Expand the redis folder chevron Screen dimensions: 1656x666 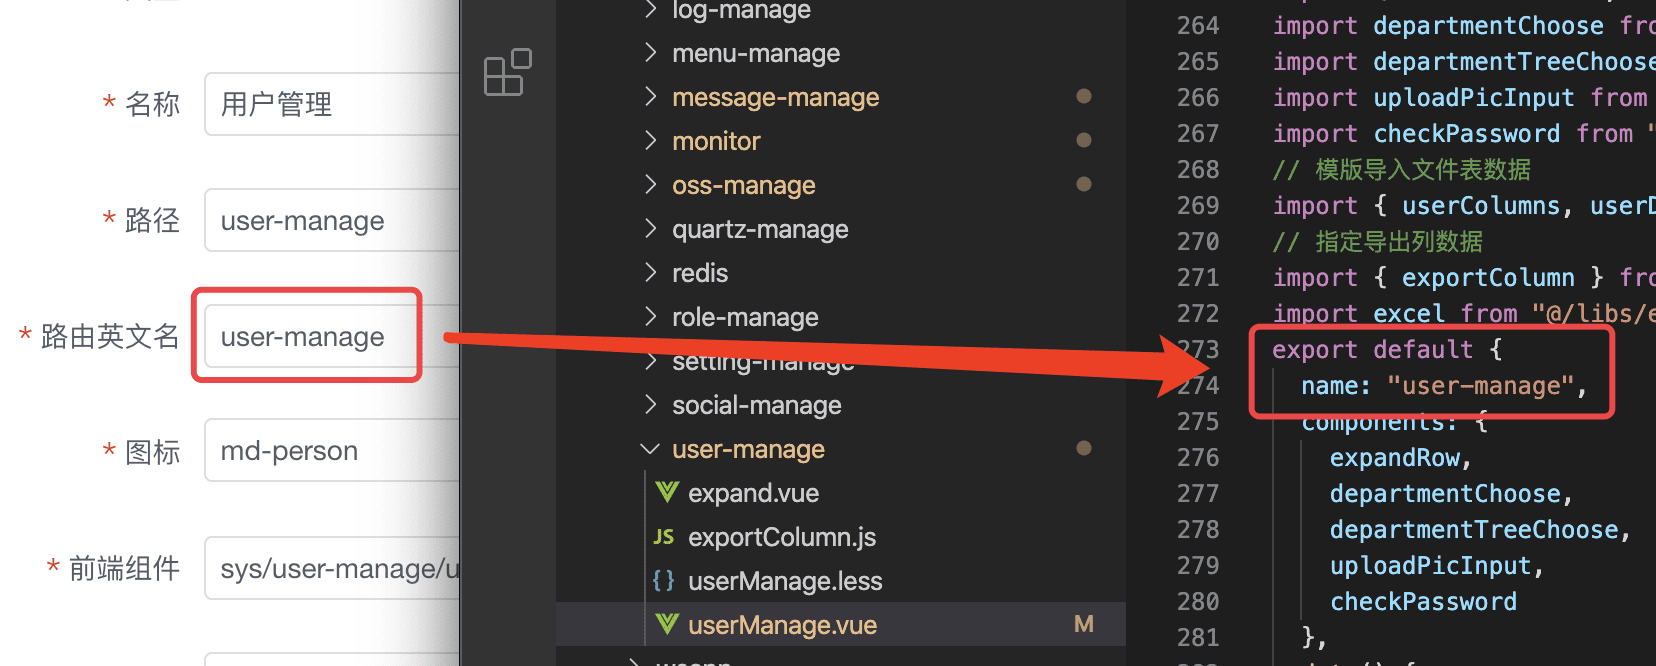(x=650, y=273)
